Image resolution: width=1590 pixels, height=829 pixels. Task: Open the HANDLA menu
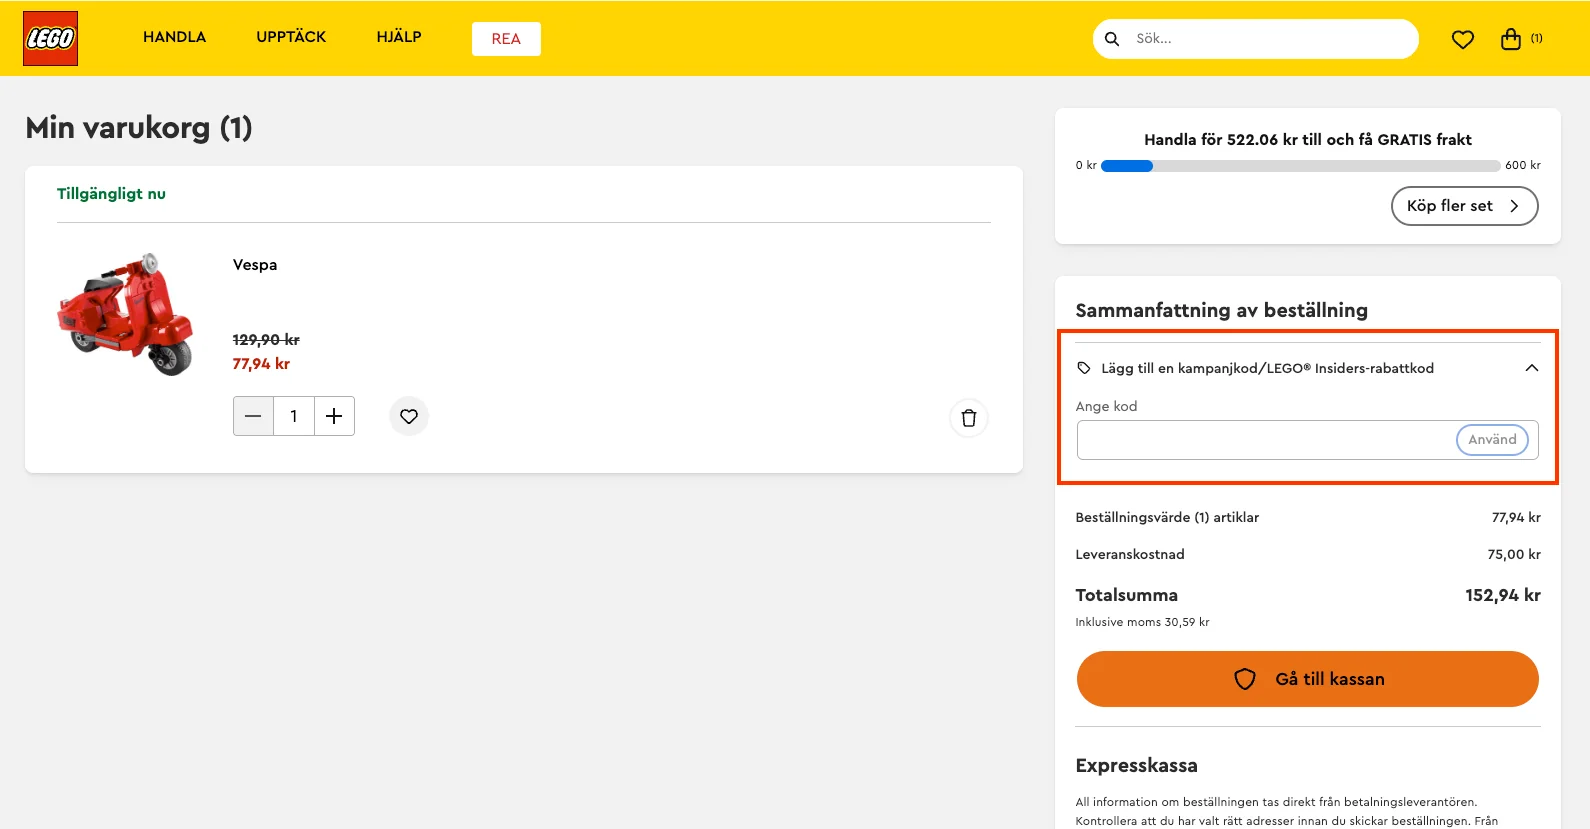(x=174, y=37)
